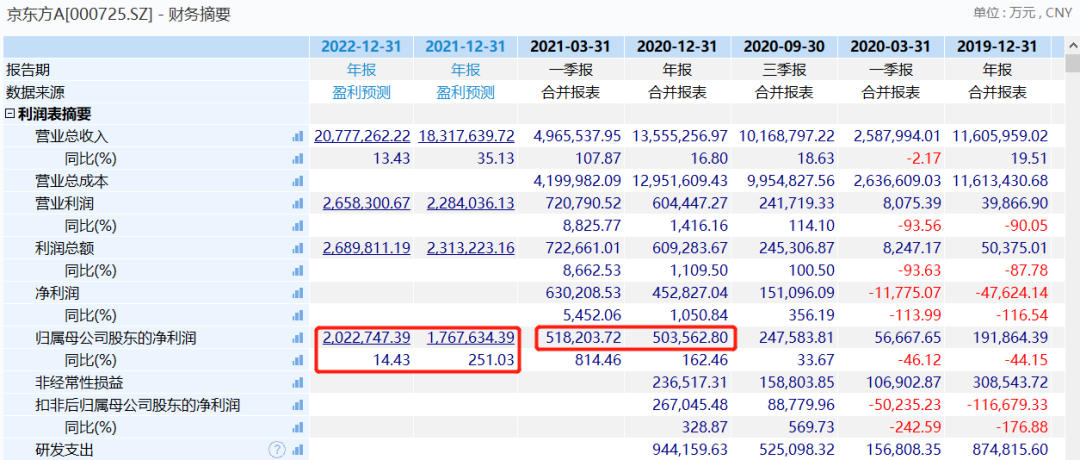Select cell value 503,562.80

click(689, 338)
